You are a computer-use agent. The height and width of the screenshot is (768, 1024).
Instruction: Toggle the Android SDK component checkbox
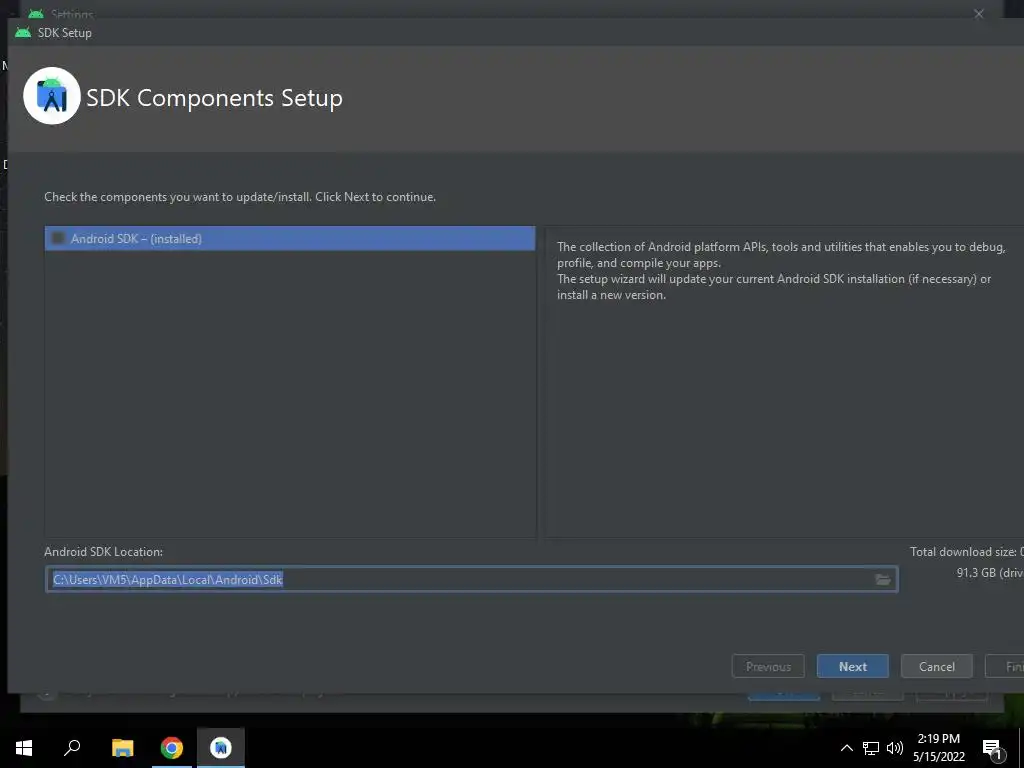point(57,238)
